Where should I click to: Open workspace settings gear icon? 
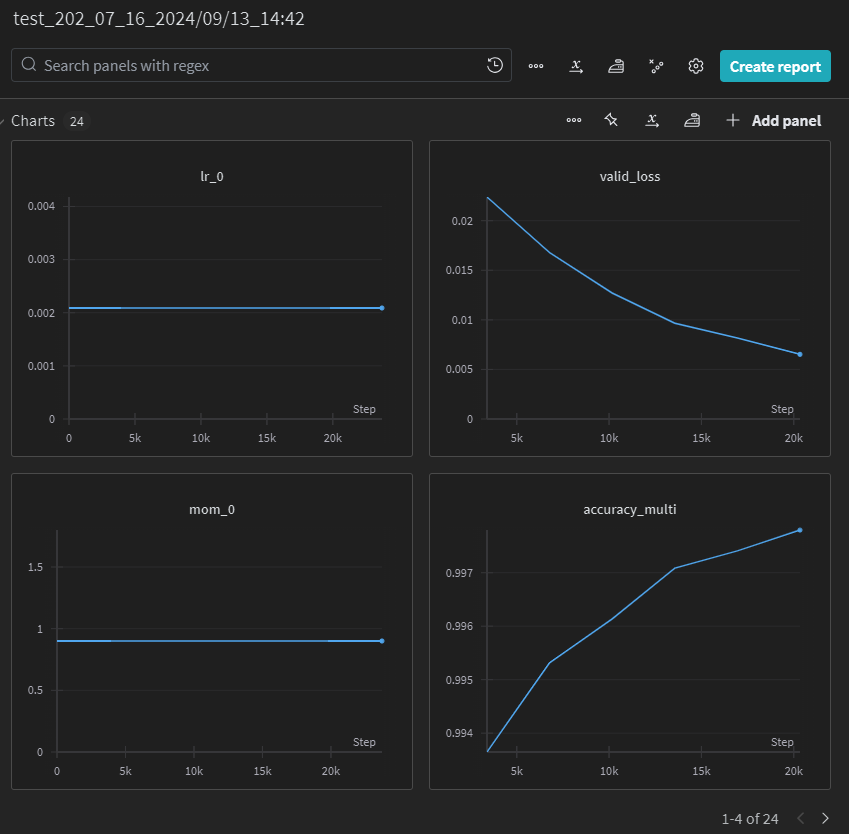[696, 66]
